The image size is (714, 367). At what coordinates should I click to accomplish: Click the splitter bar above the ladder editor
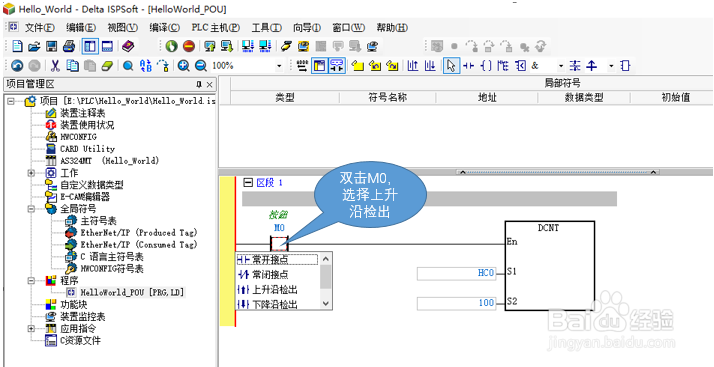point(466,172)
